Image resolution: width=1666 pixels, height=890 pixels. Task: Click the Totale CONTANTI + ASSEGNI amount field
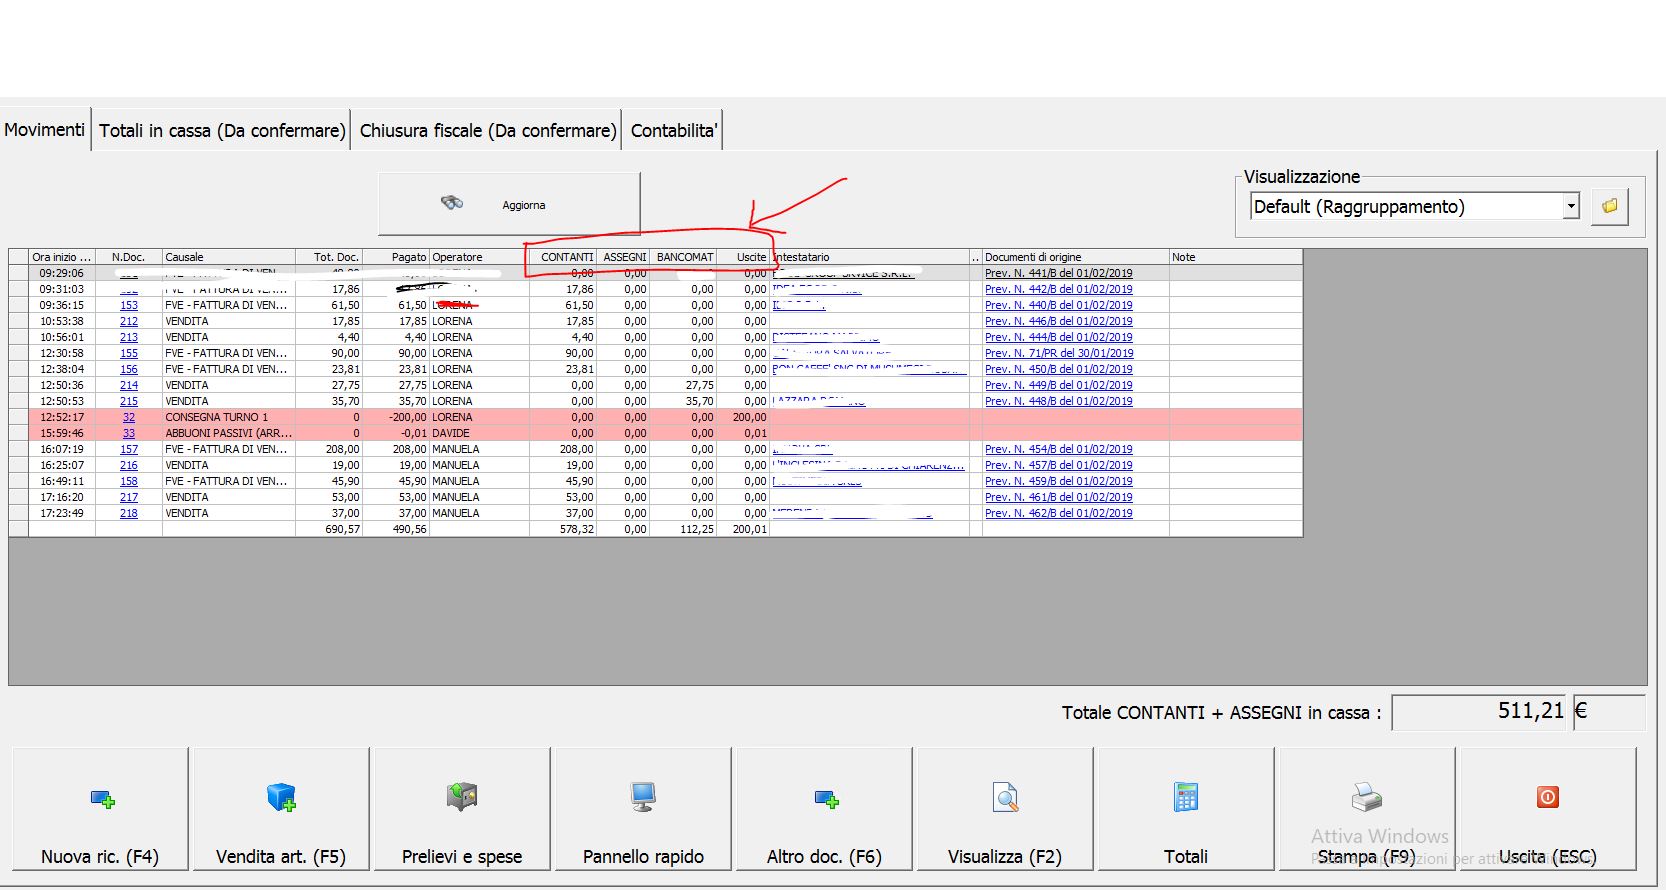pyautogui.click(x=1478, y=712)
